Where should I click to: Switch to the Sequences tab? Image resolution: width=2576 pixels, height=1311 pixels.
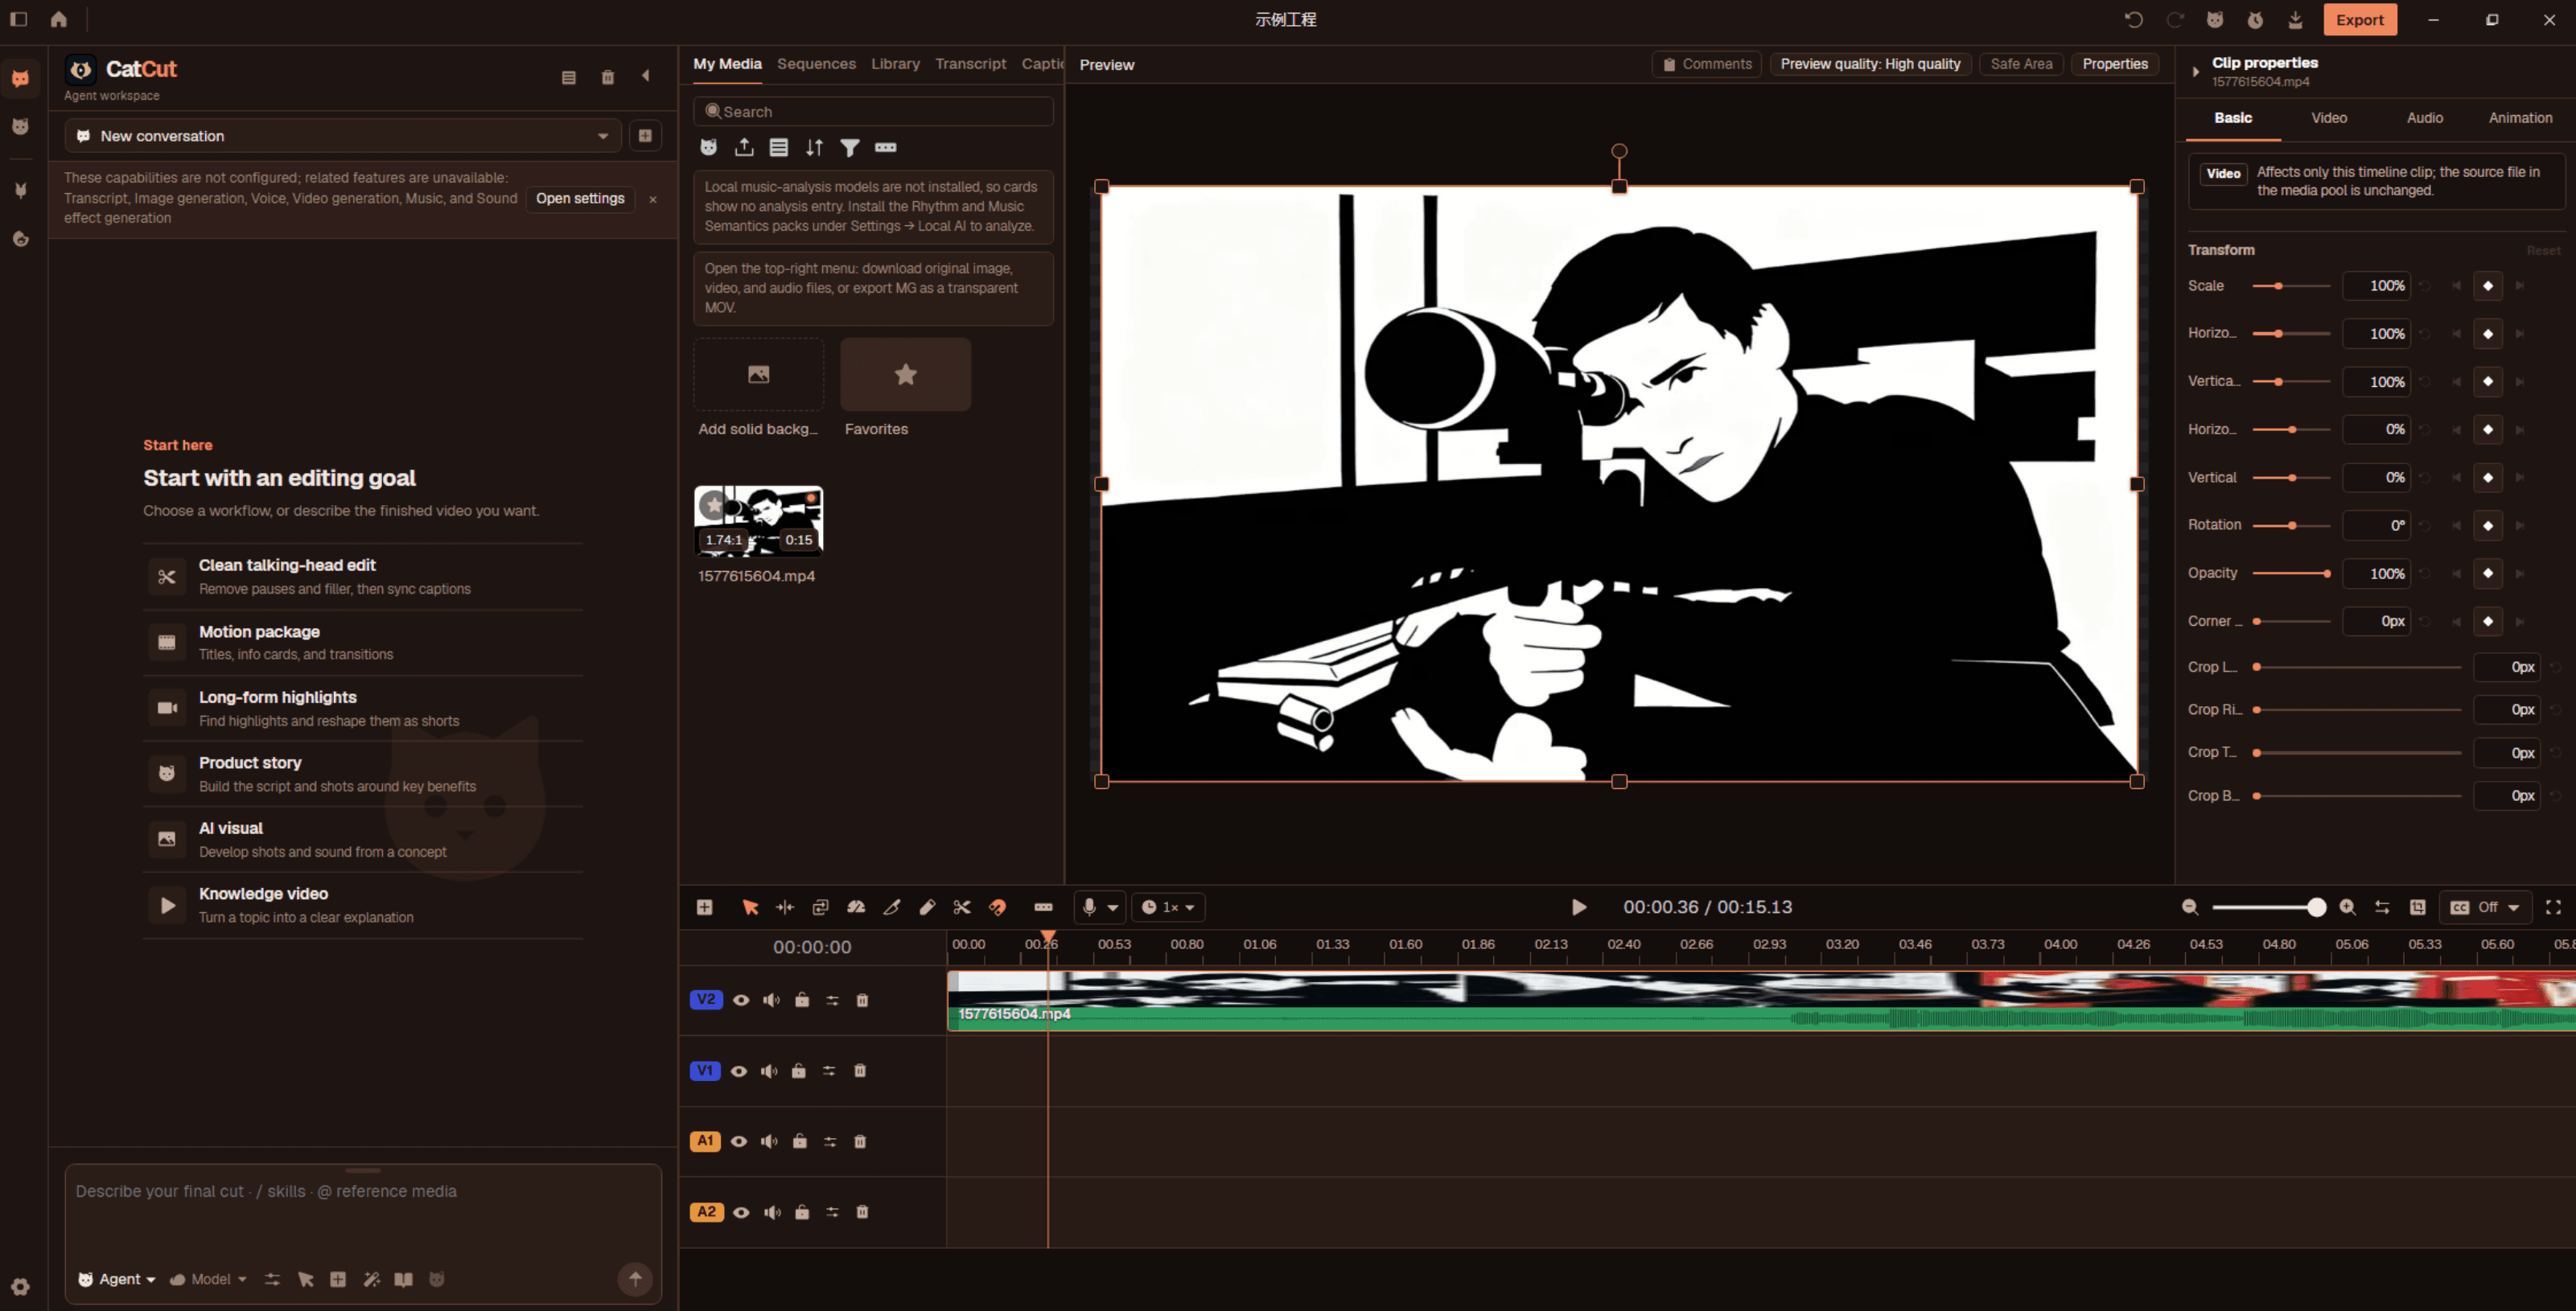[816, 64]
